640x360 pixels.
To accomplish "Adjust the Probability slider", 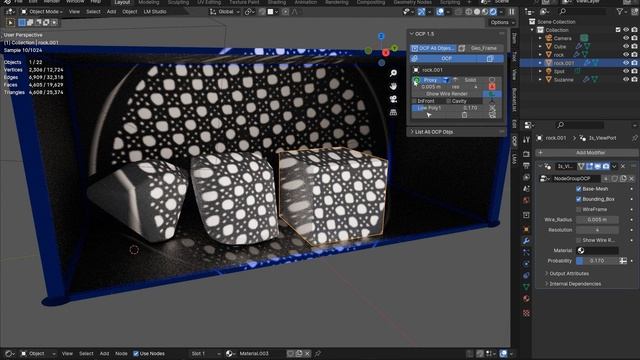I will (597, 261).
